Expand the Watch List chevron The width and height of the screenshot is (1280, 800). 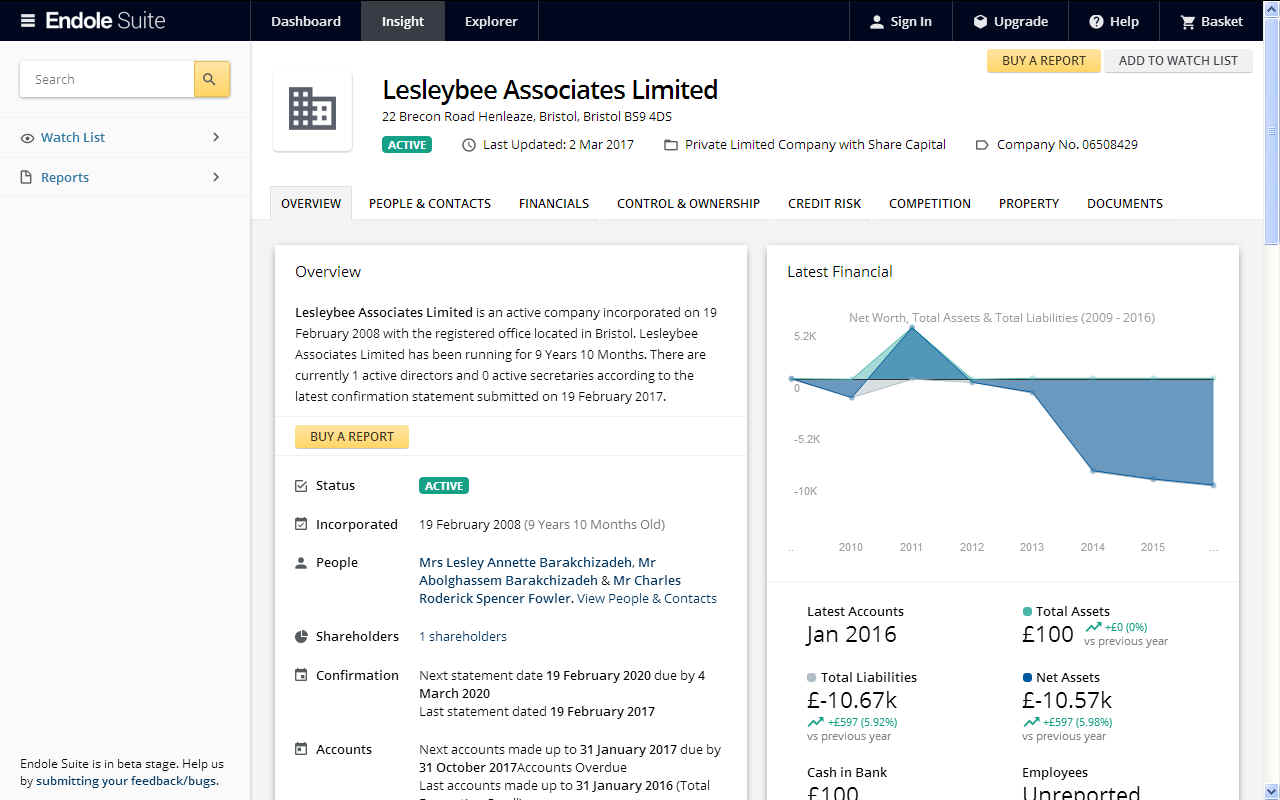(x=216, y=137)
